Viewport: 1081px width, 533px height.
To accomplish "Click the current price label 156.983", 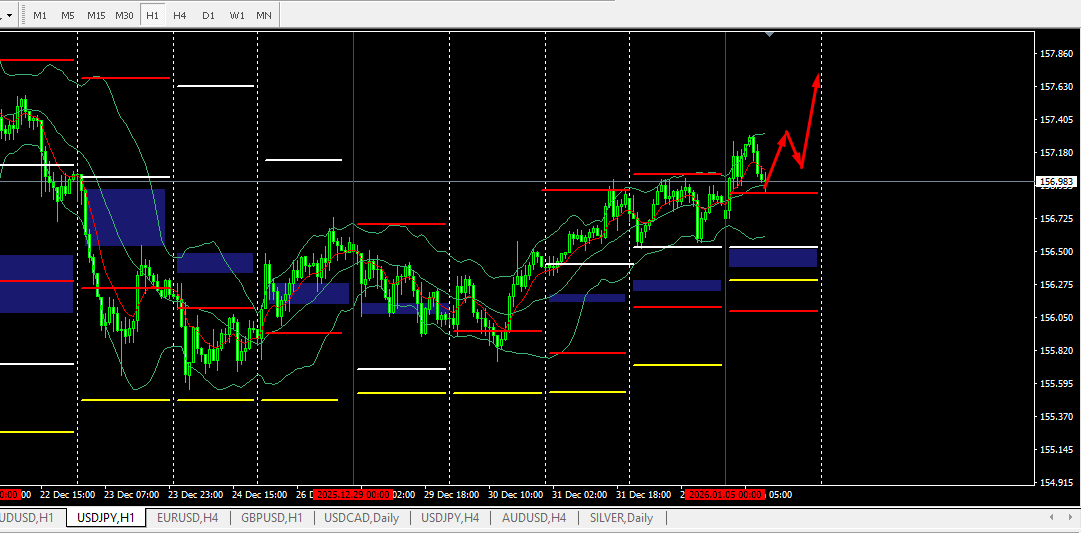I will 1055,182.
